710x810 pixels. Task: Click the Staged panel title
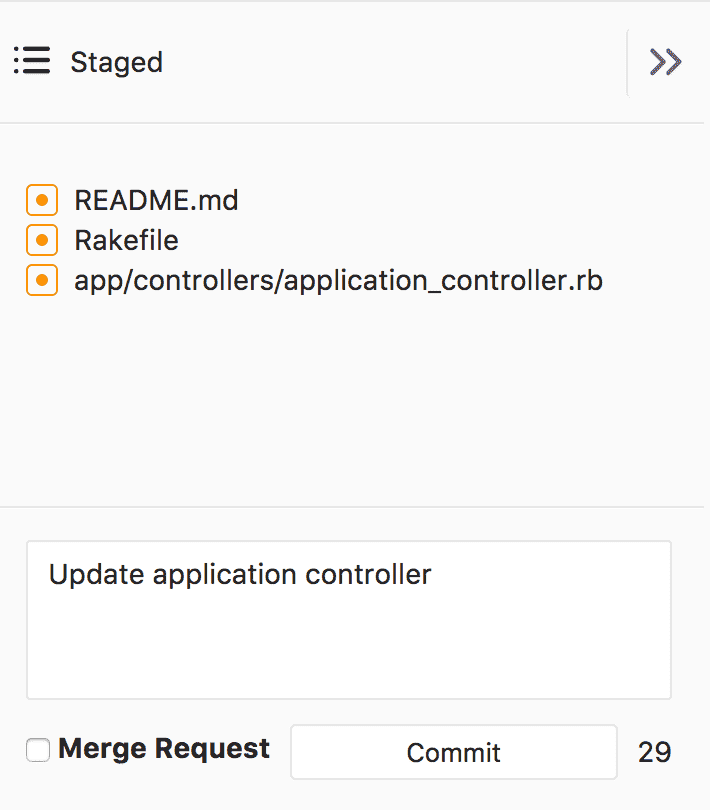[116, 62]
